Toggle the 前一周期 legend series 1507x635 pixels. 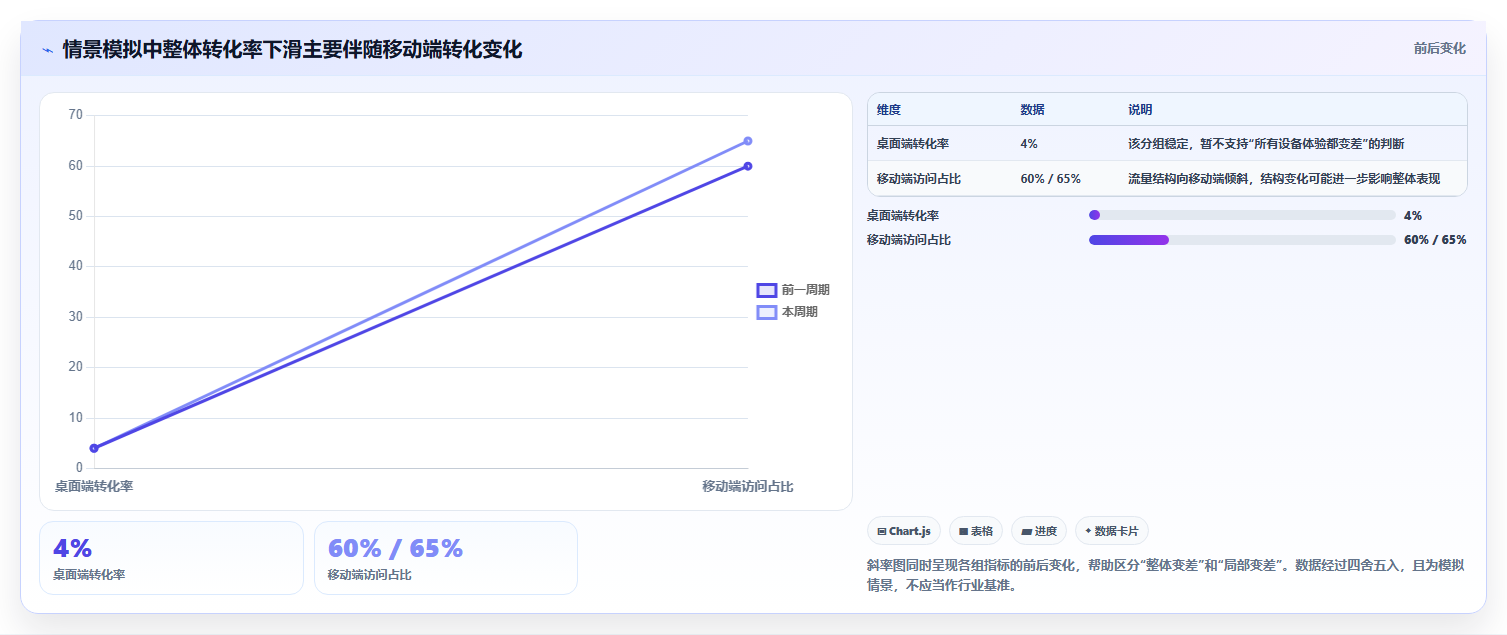point(793,290)
